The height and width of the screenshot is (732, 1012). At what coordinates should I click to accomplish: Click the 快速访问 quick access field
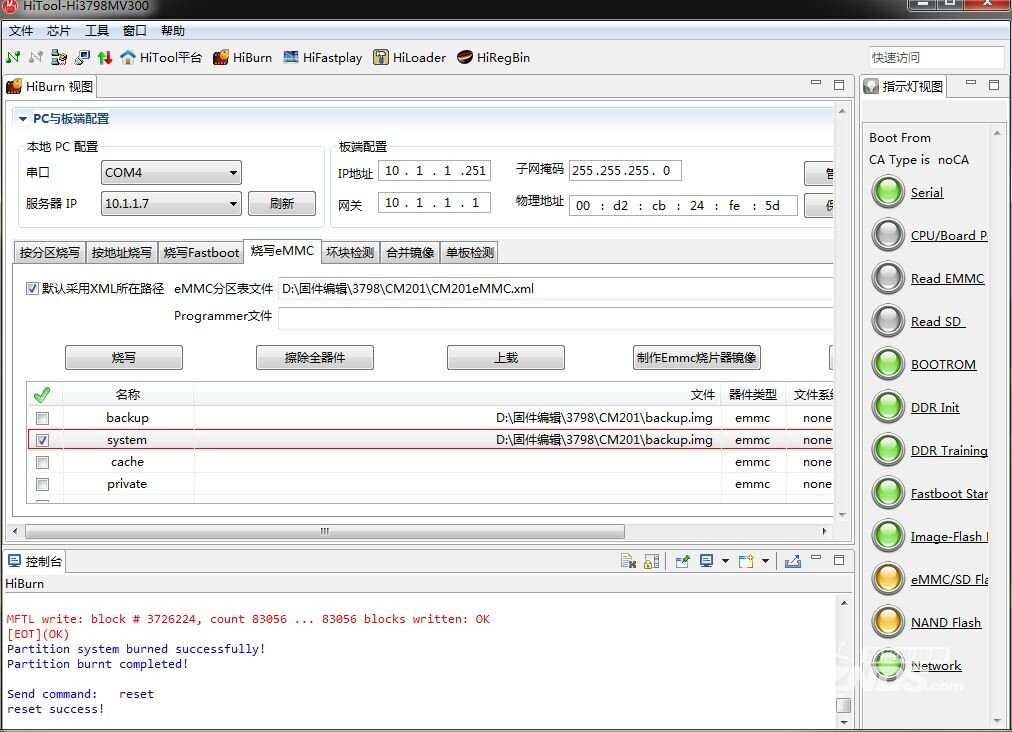936,57
